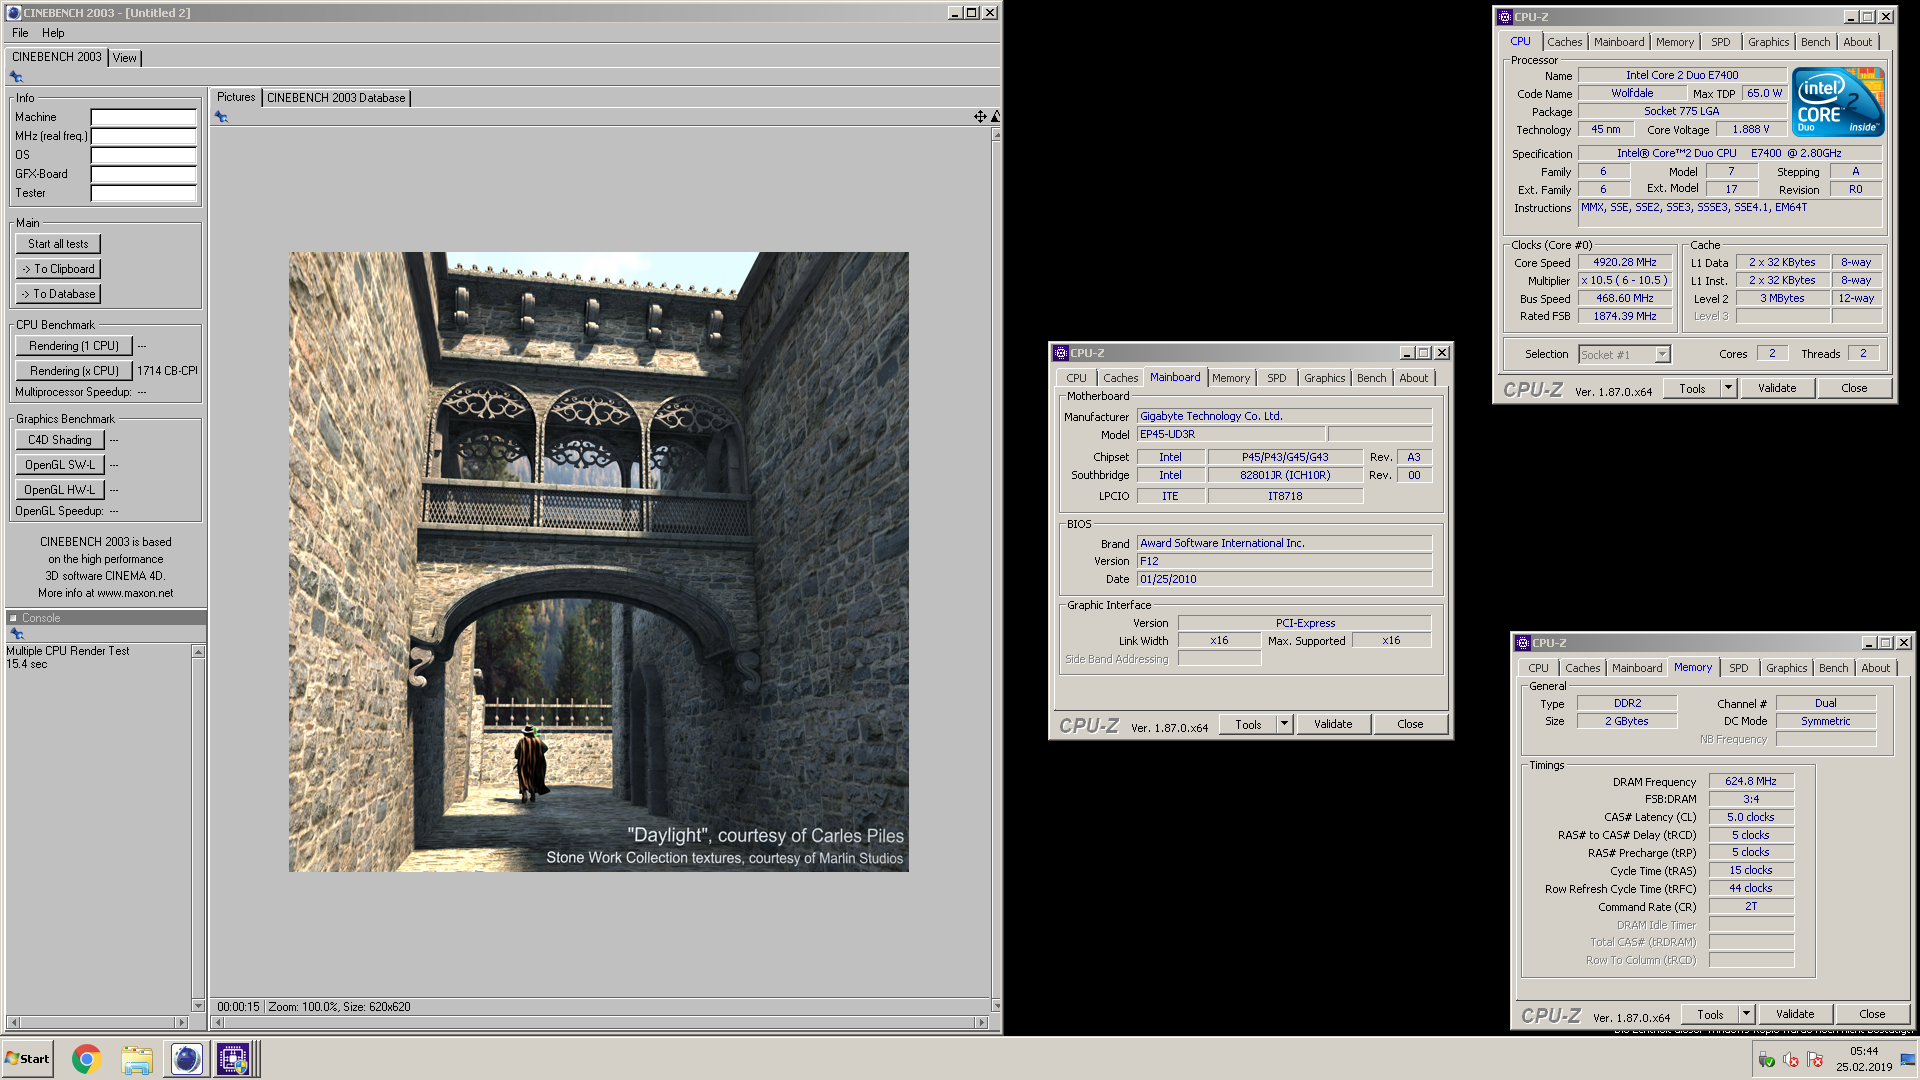Open Caches tab in CPU-Z CPU window

click(1565, 42)
